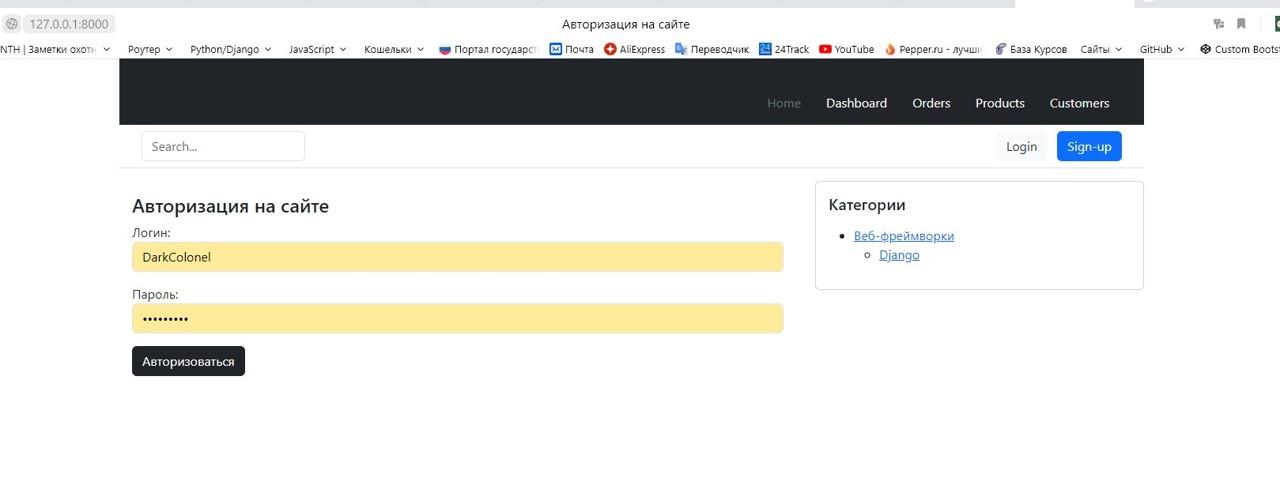Expand the GitHub bookmarks folder
The width and height of the screenshot is (1280, 493).
pos(1162,49)
